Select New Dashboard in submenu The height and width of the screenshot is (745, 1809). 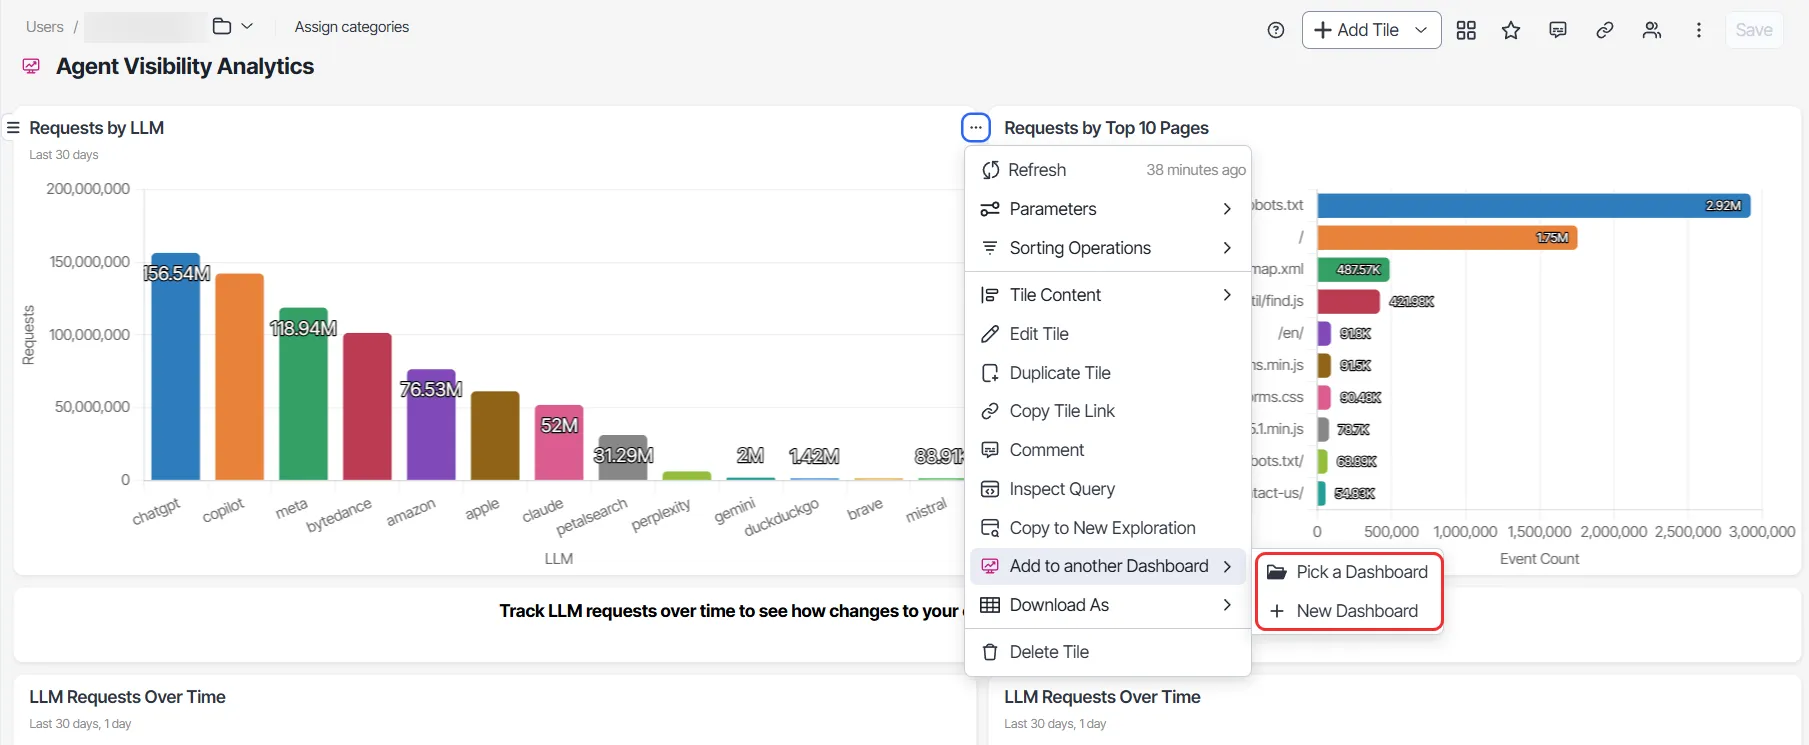coord(1349,611)
